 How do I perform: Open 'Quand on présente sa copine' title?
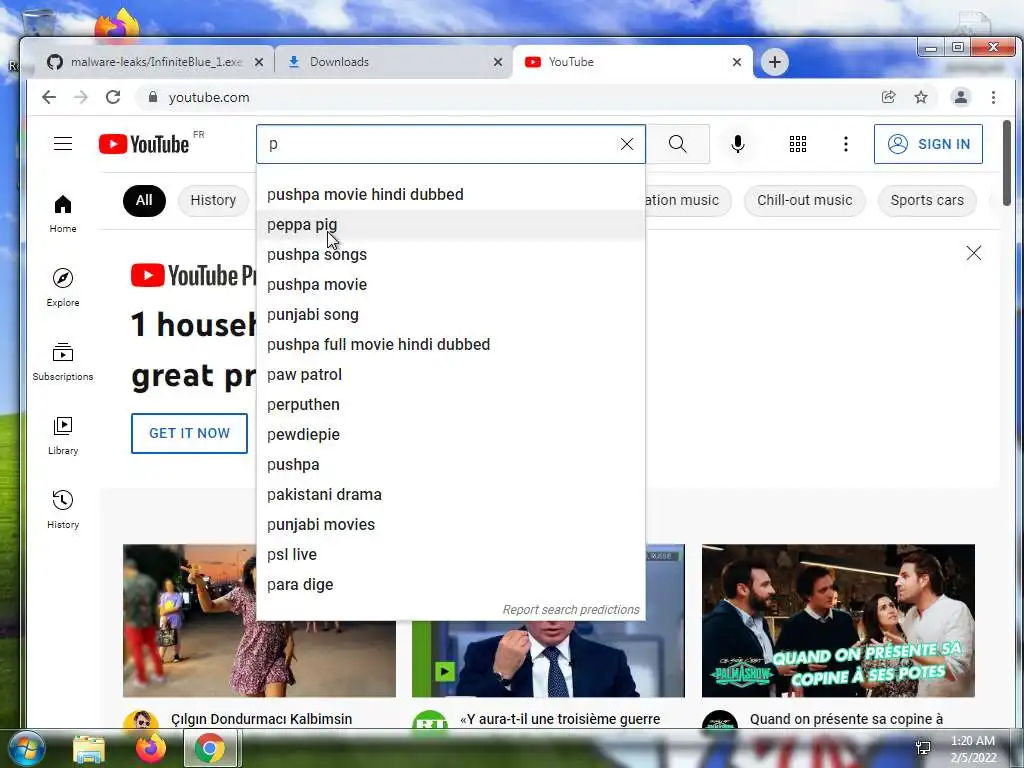click(846, 719)
